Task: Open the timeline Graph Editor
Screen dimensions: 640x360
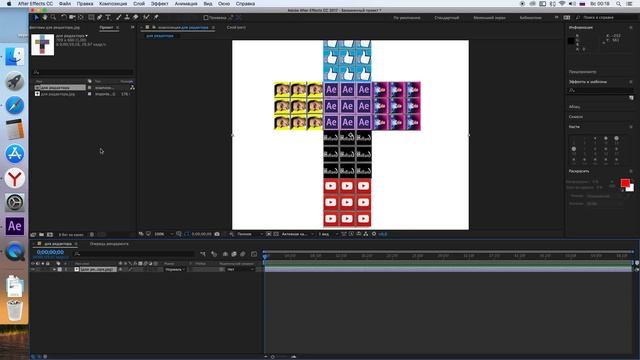Action: pyautogui.click(x=254, y=254)
